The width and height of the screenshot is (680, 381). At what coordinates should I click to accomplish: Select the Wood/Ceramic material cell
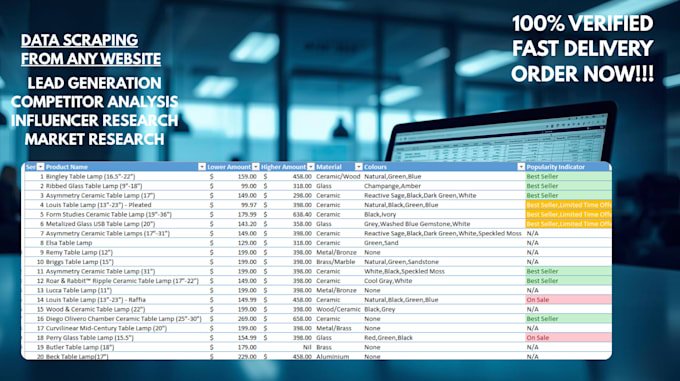click(339, 309)
